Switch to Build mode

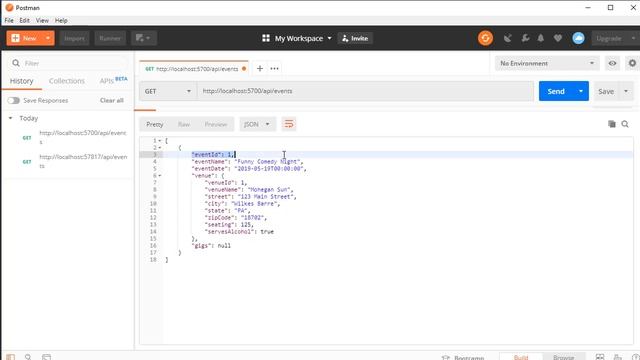tap(521, 357)
